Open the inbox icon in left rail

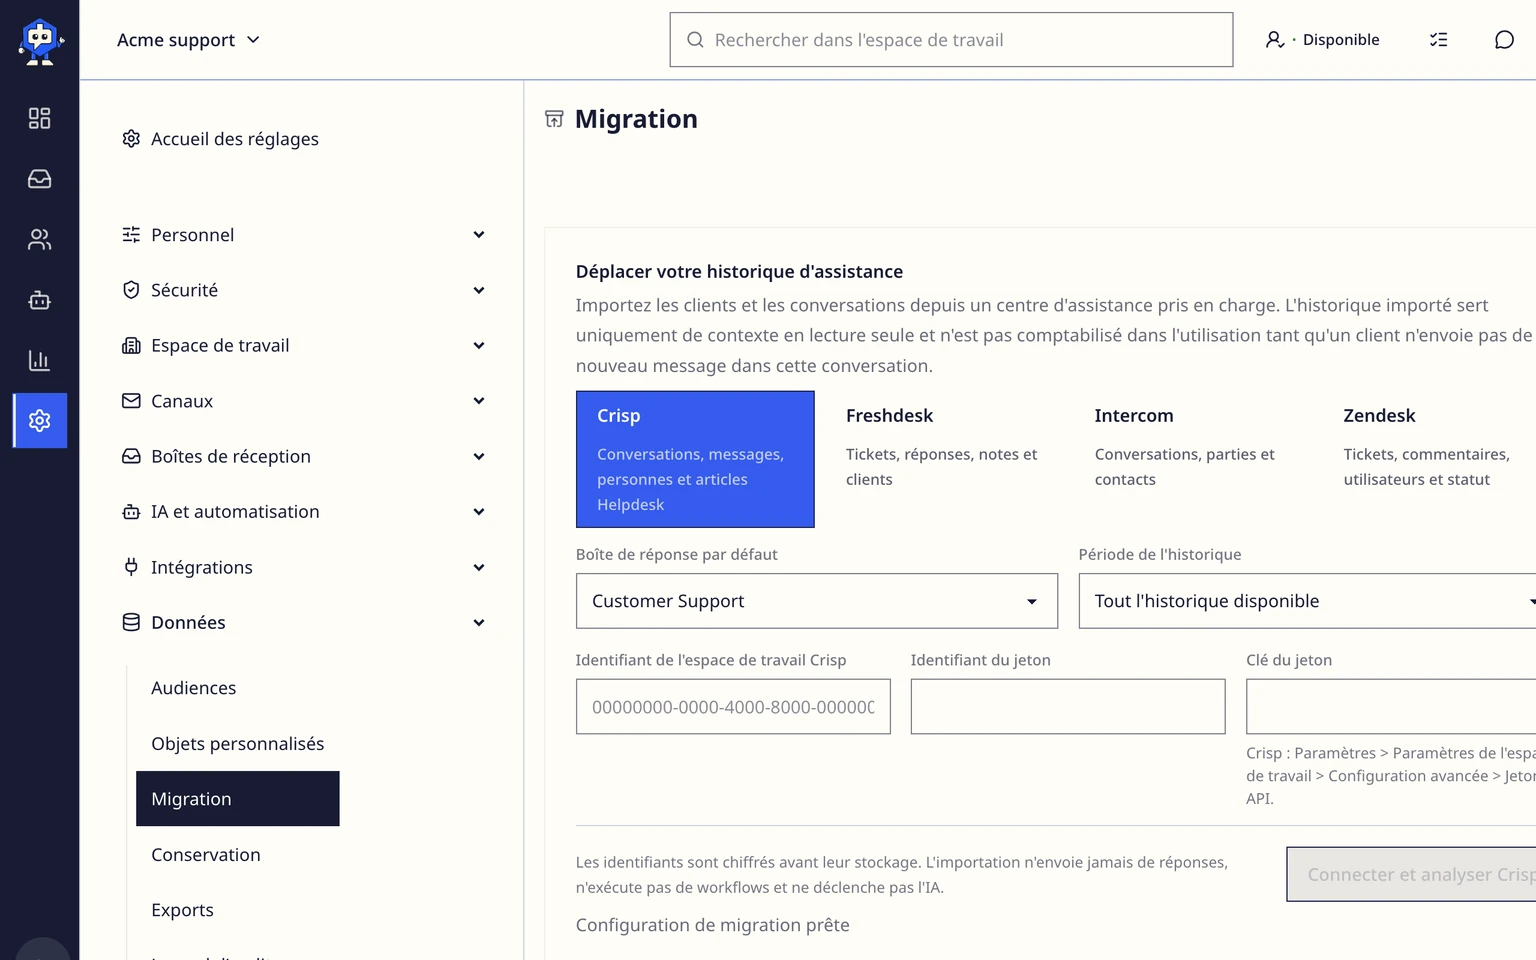coord(39,179)
